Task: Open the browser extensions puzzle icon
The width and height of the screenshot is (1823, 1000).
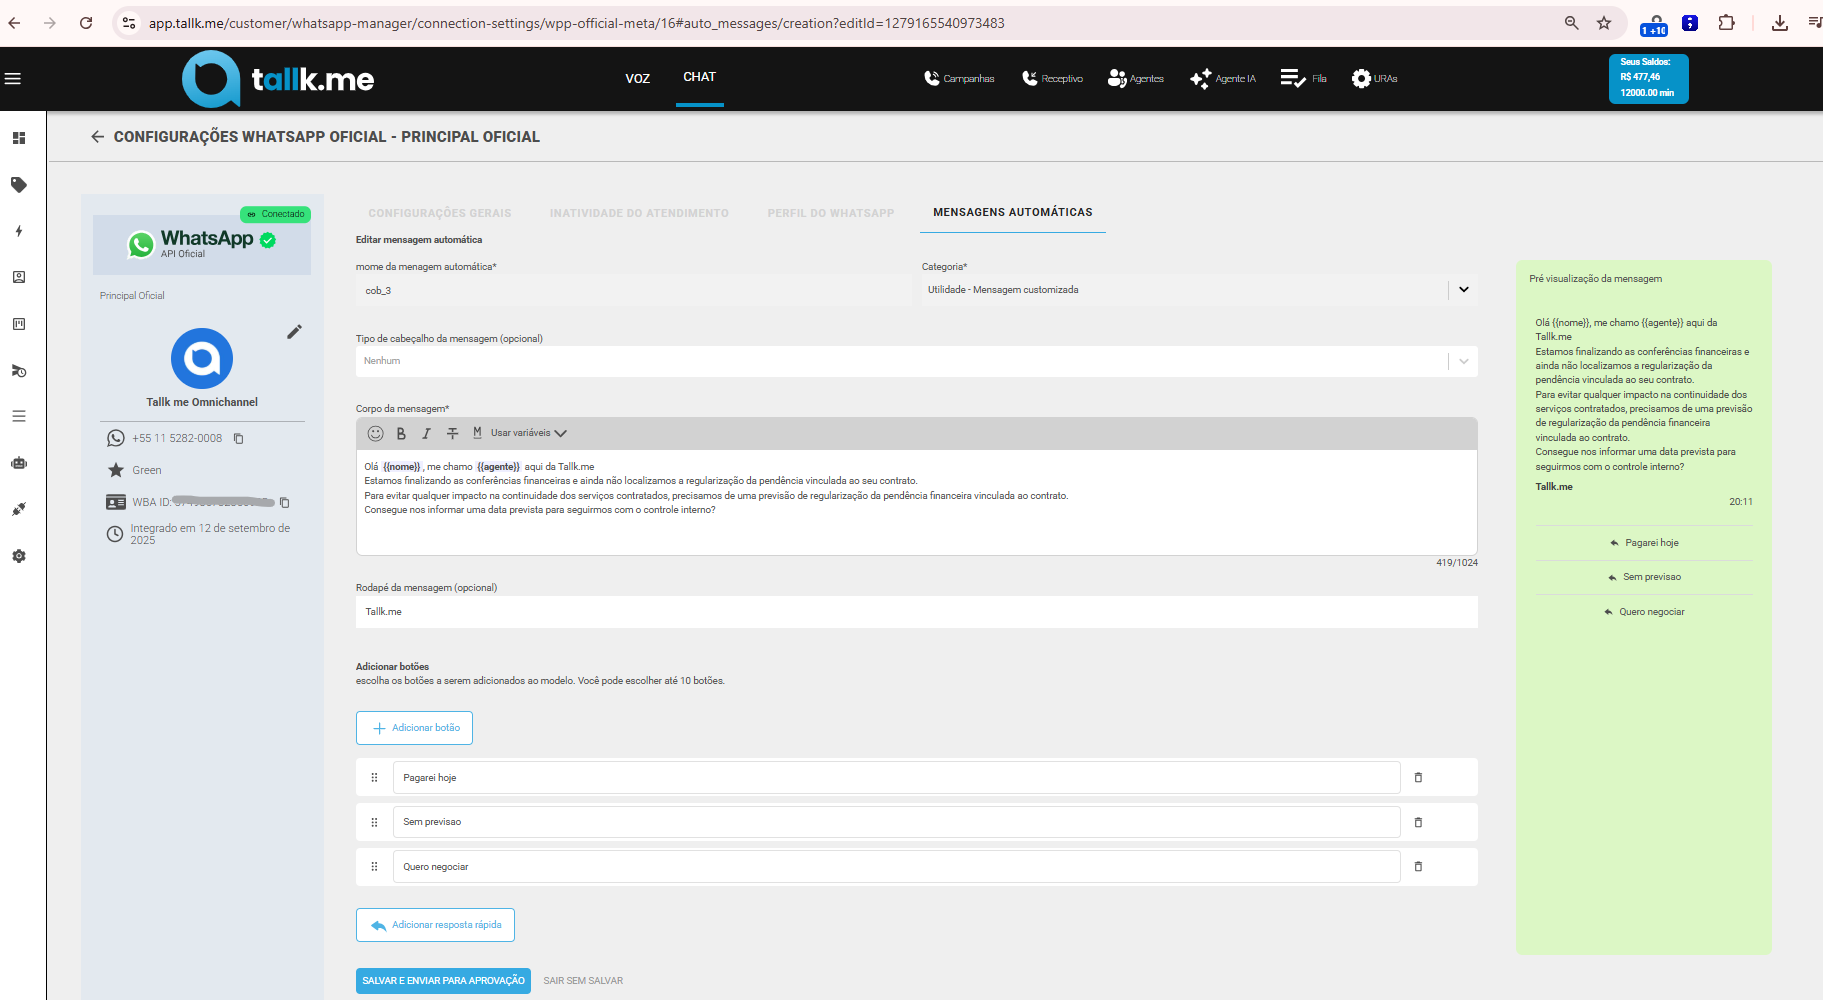Action: point(1726,23)
